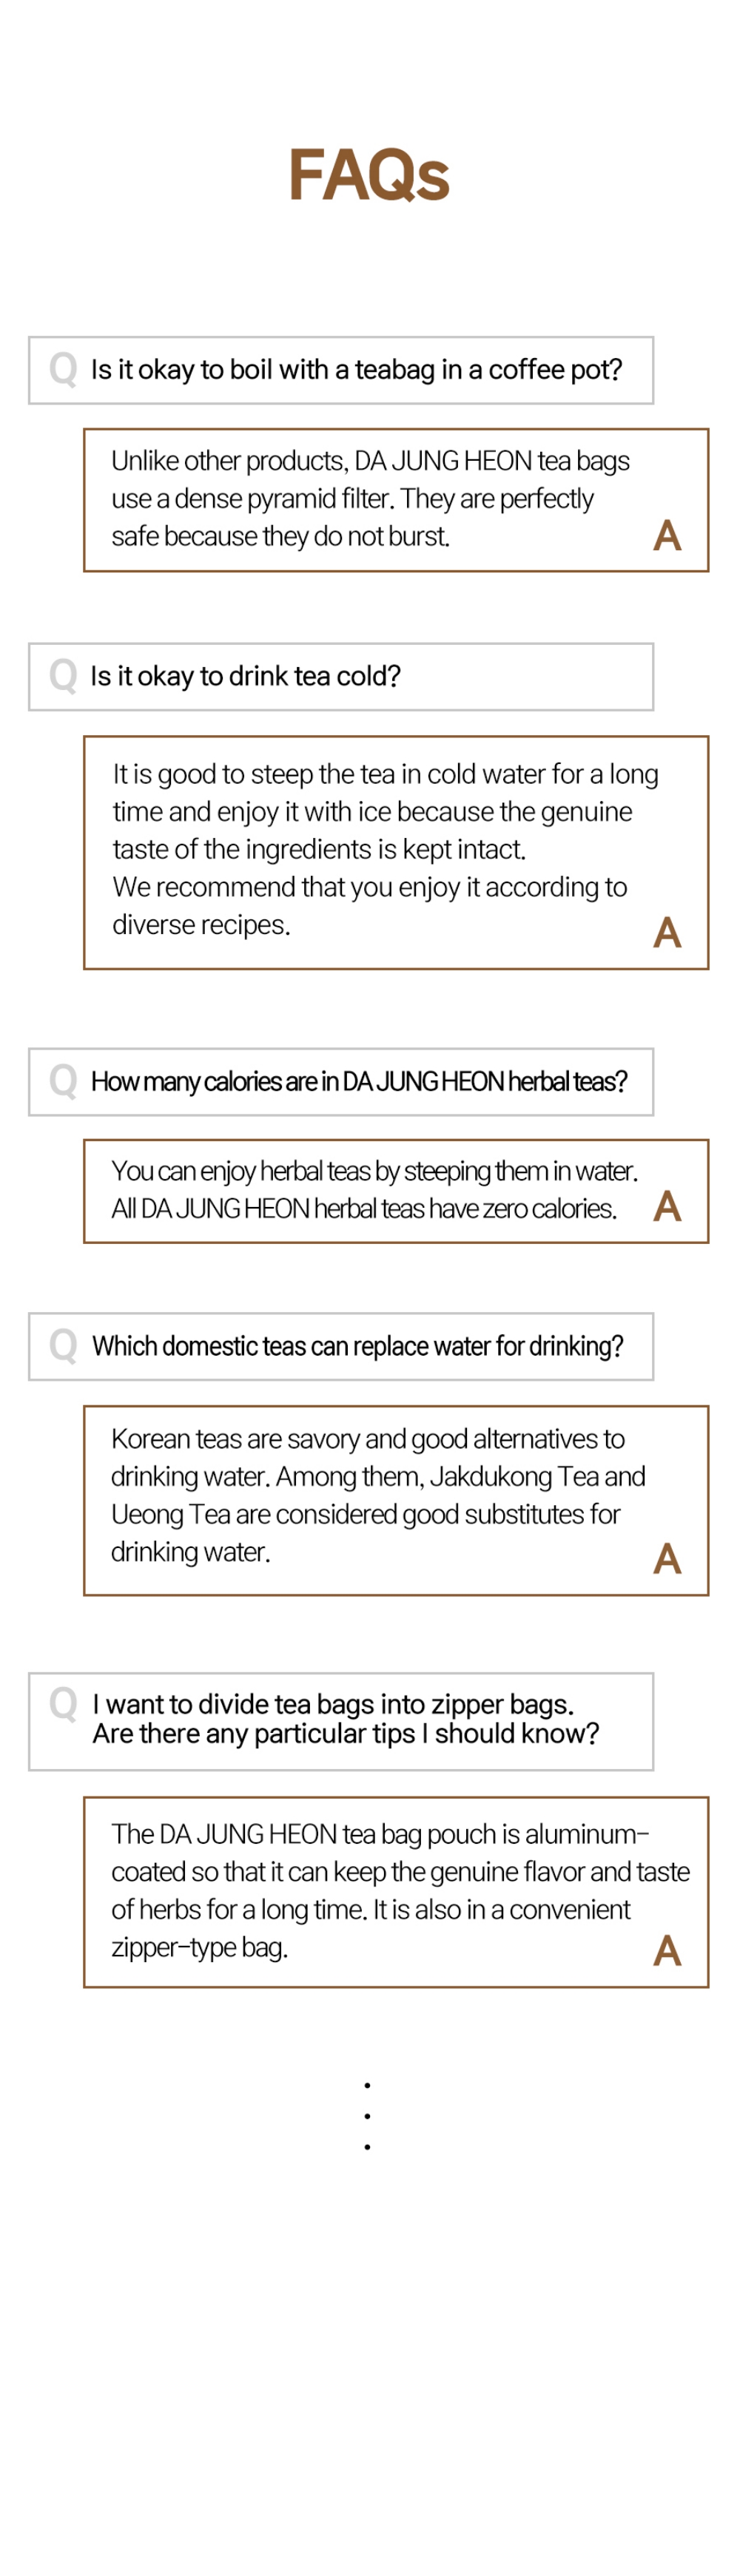Select the Korean teas answer box
This screenshot has height=2576, width=740.
coord(396,1501)
